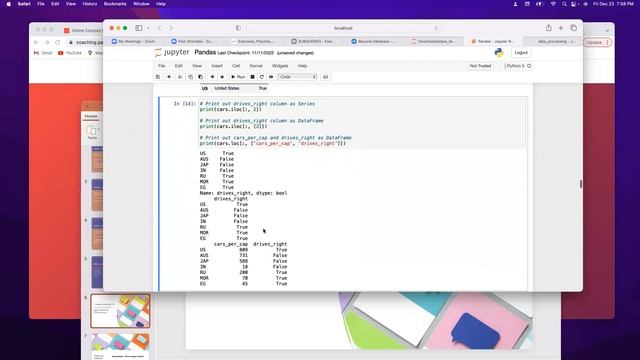The height and width of the screenshot is (360, 640).
Task: Click code cell 14 editor area
Action: pyautogui.click(x=362, y=123)
